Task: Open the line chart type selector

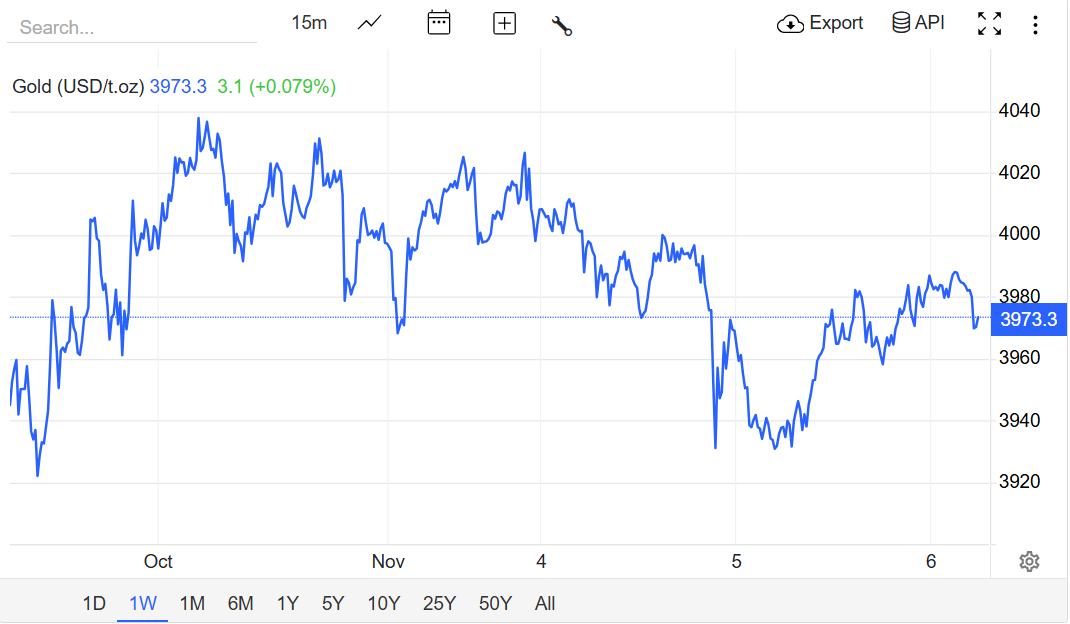Action: 370,23
